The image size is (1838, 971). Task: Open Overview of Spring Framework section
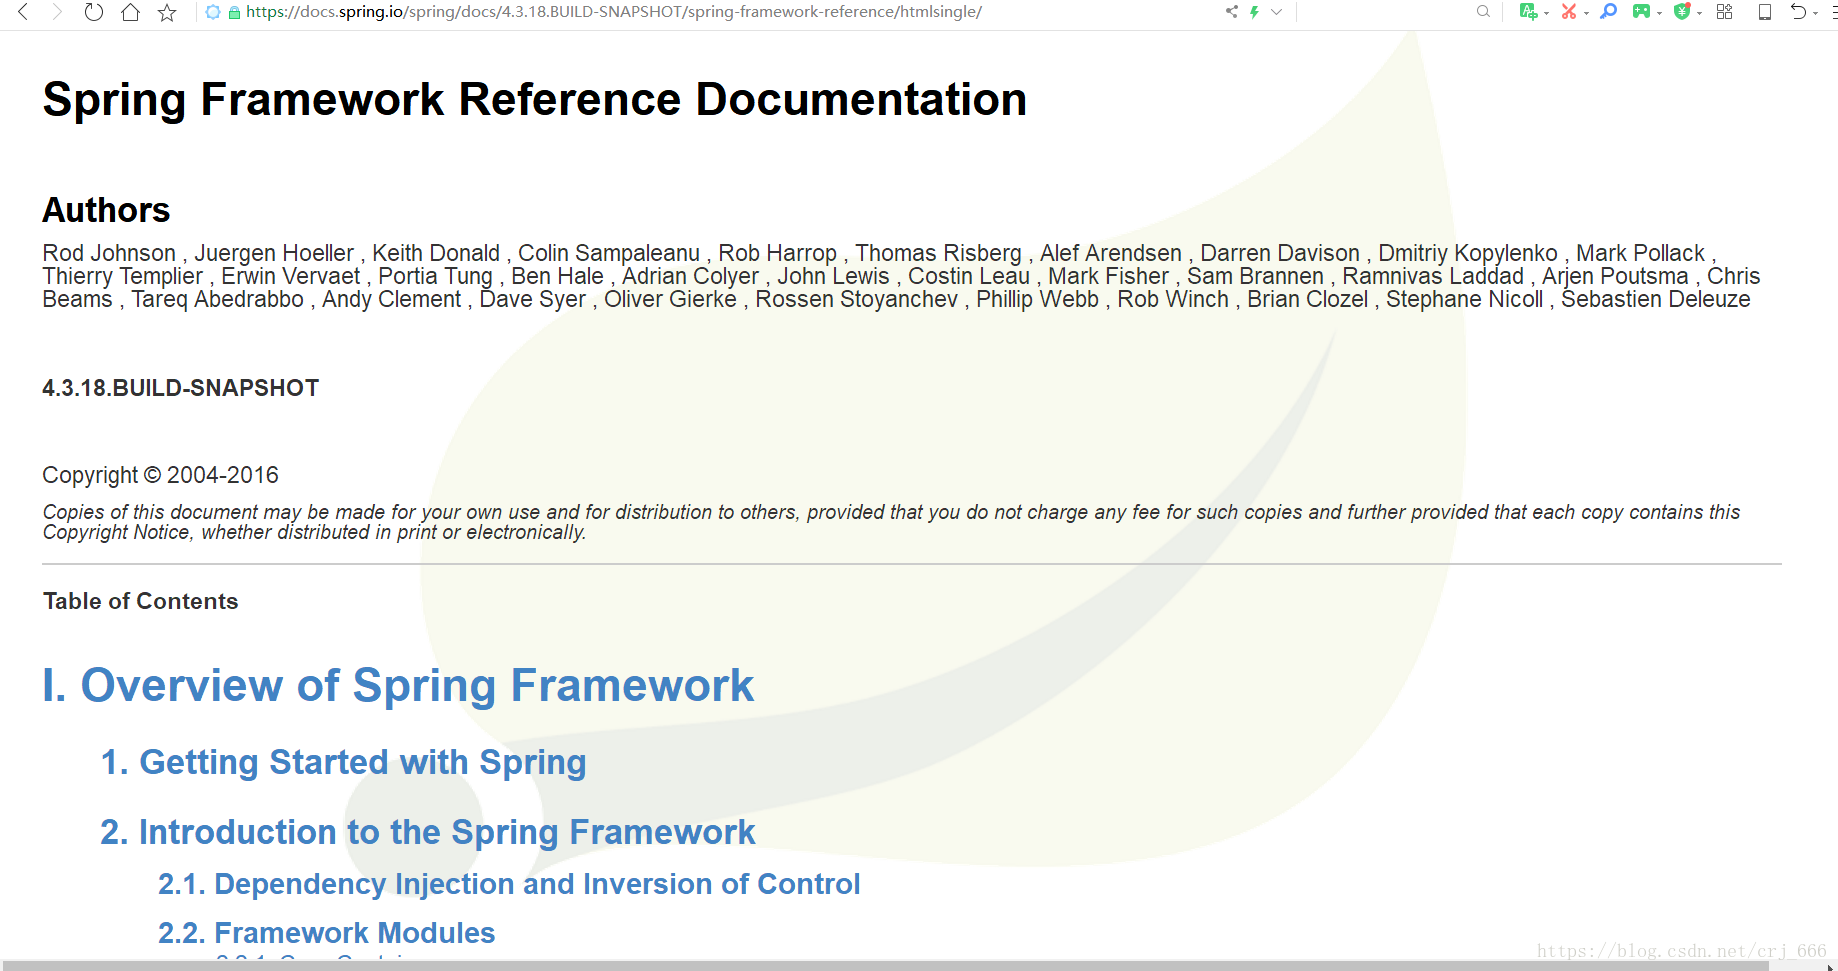click(x=398, y=686)
